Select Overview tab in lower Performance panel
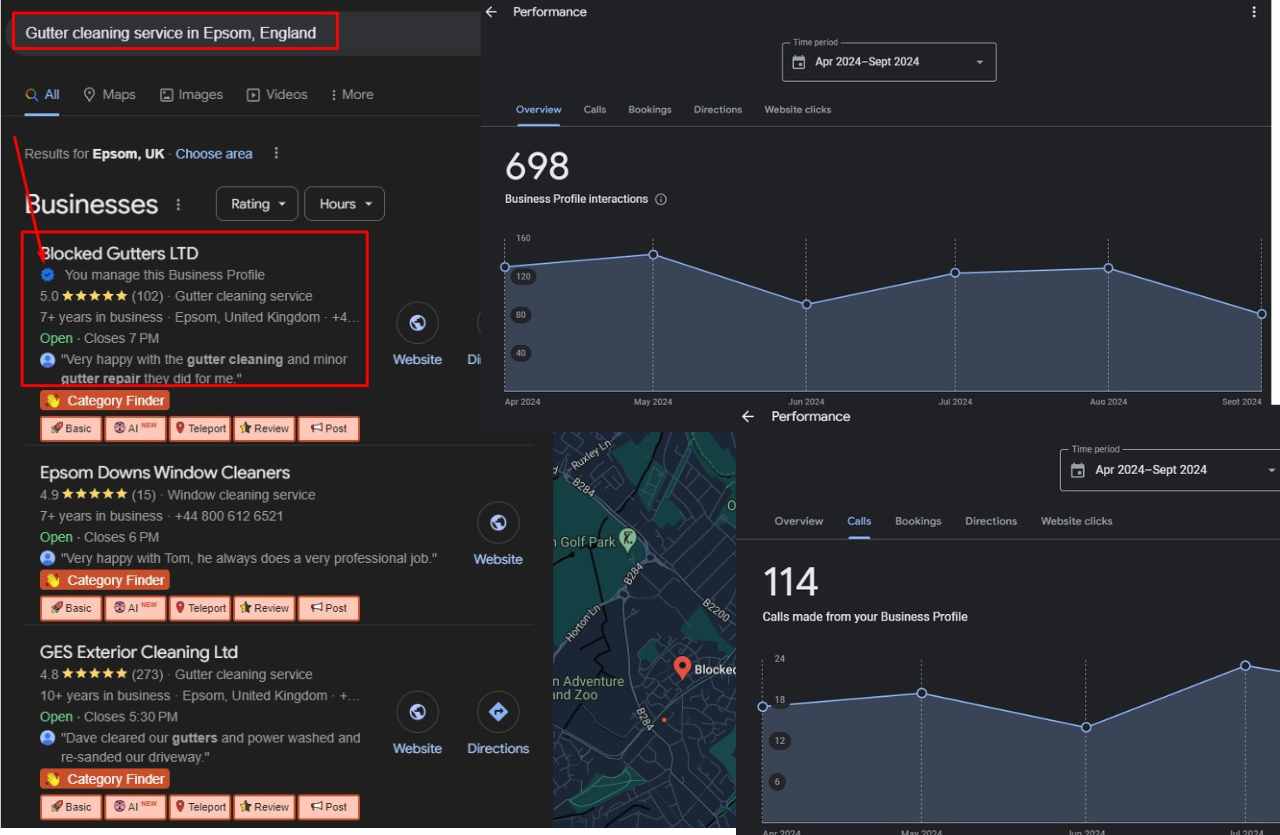 point(799,521)
